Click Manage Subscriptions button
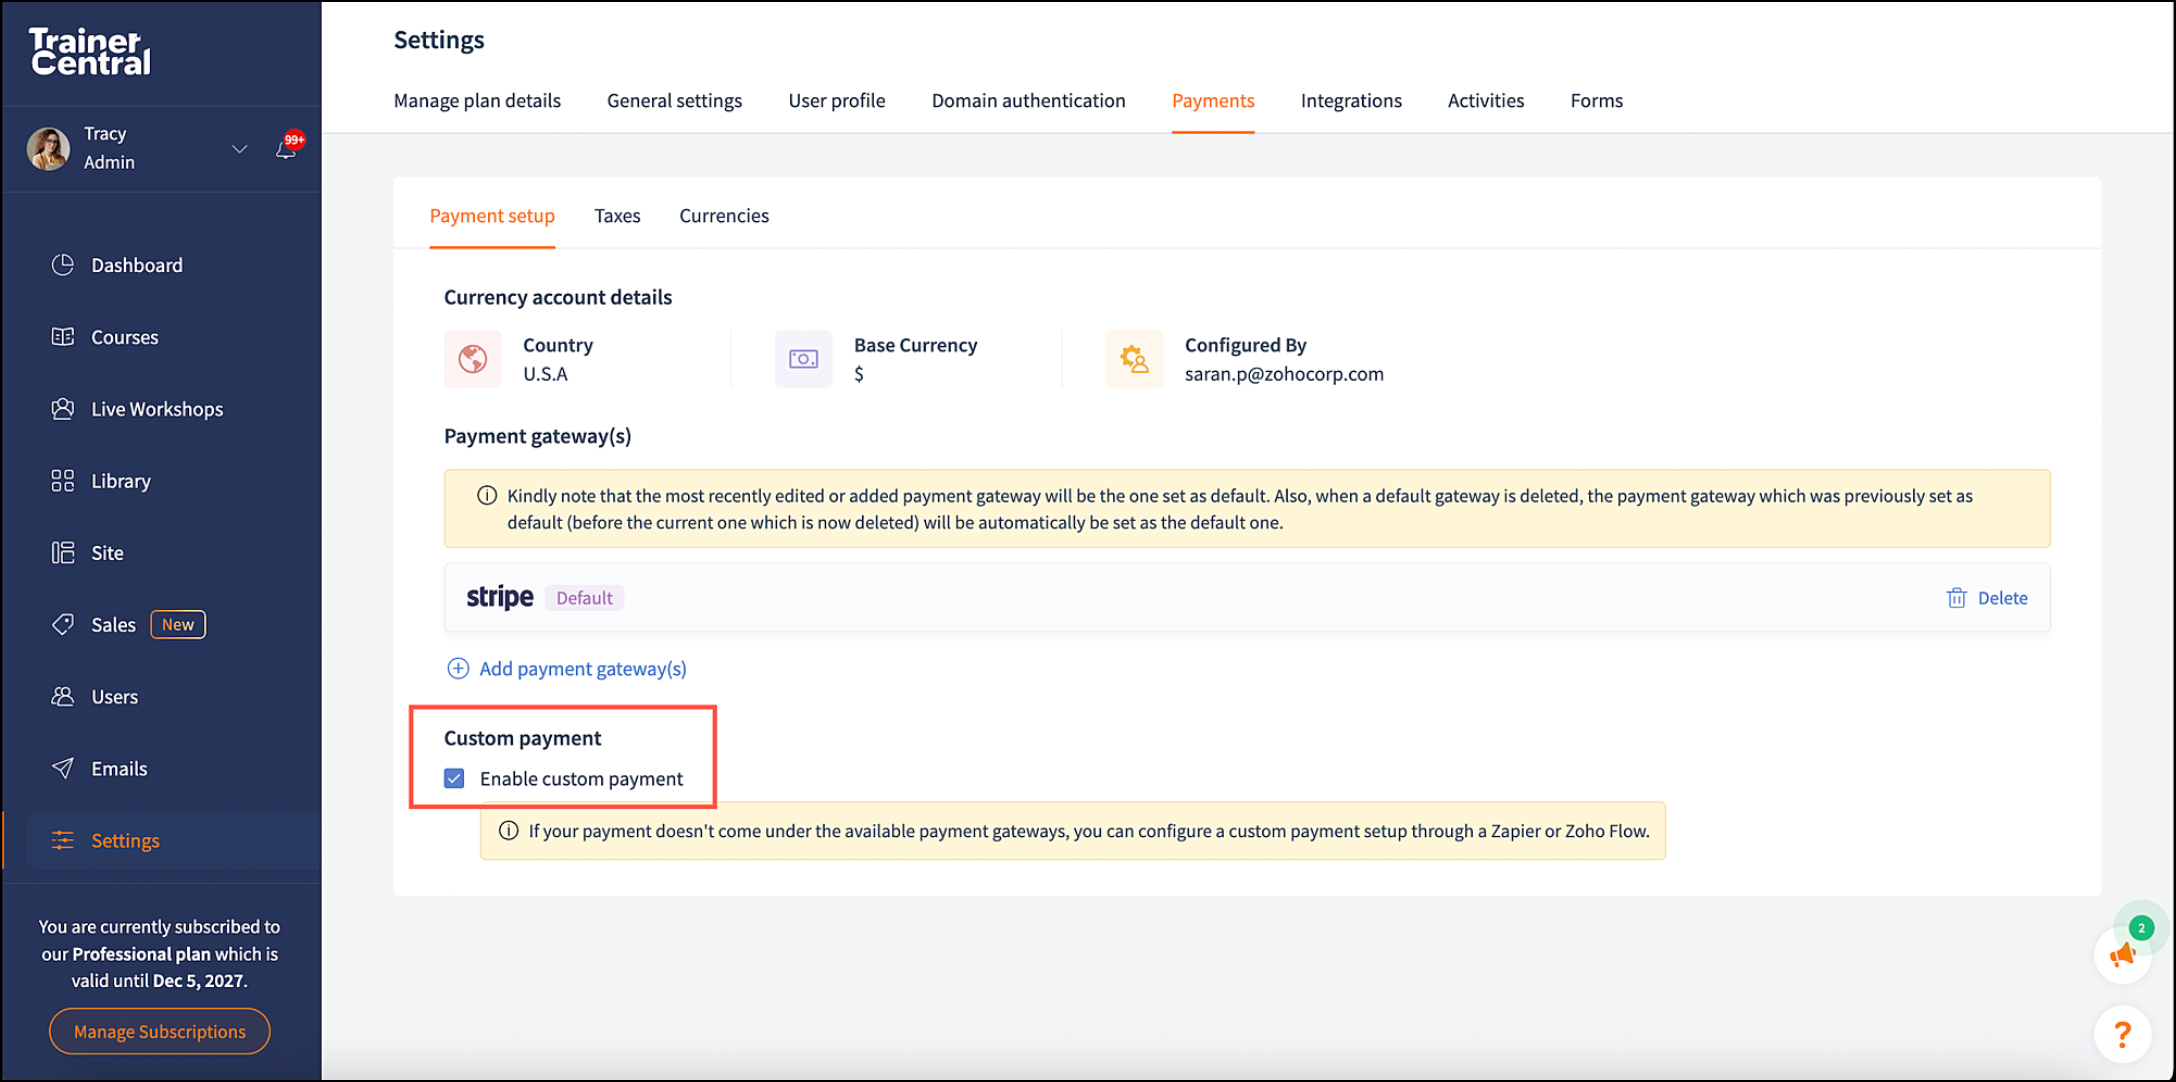 click(160, 1031)
